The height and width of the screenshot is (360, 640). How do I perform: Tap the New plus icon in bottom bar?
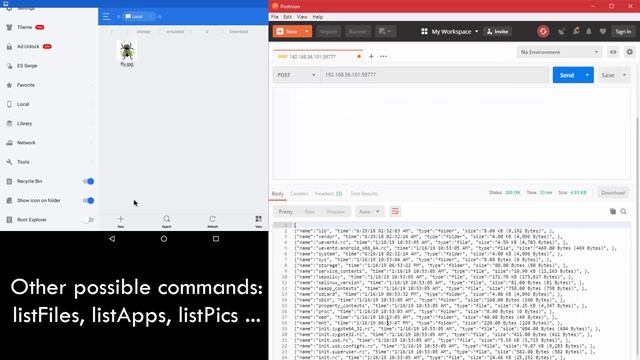(x=121, y=220)
